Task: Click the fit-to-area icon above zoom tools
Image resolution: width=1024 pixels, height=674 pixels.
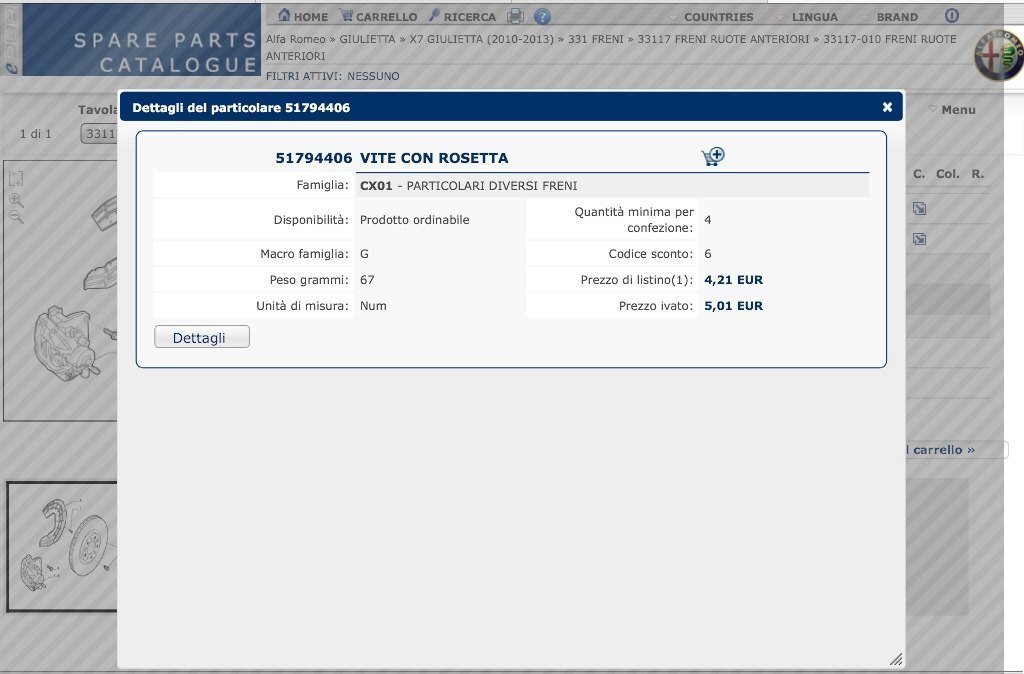Action: coord(16,178)
